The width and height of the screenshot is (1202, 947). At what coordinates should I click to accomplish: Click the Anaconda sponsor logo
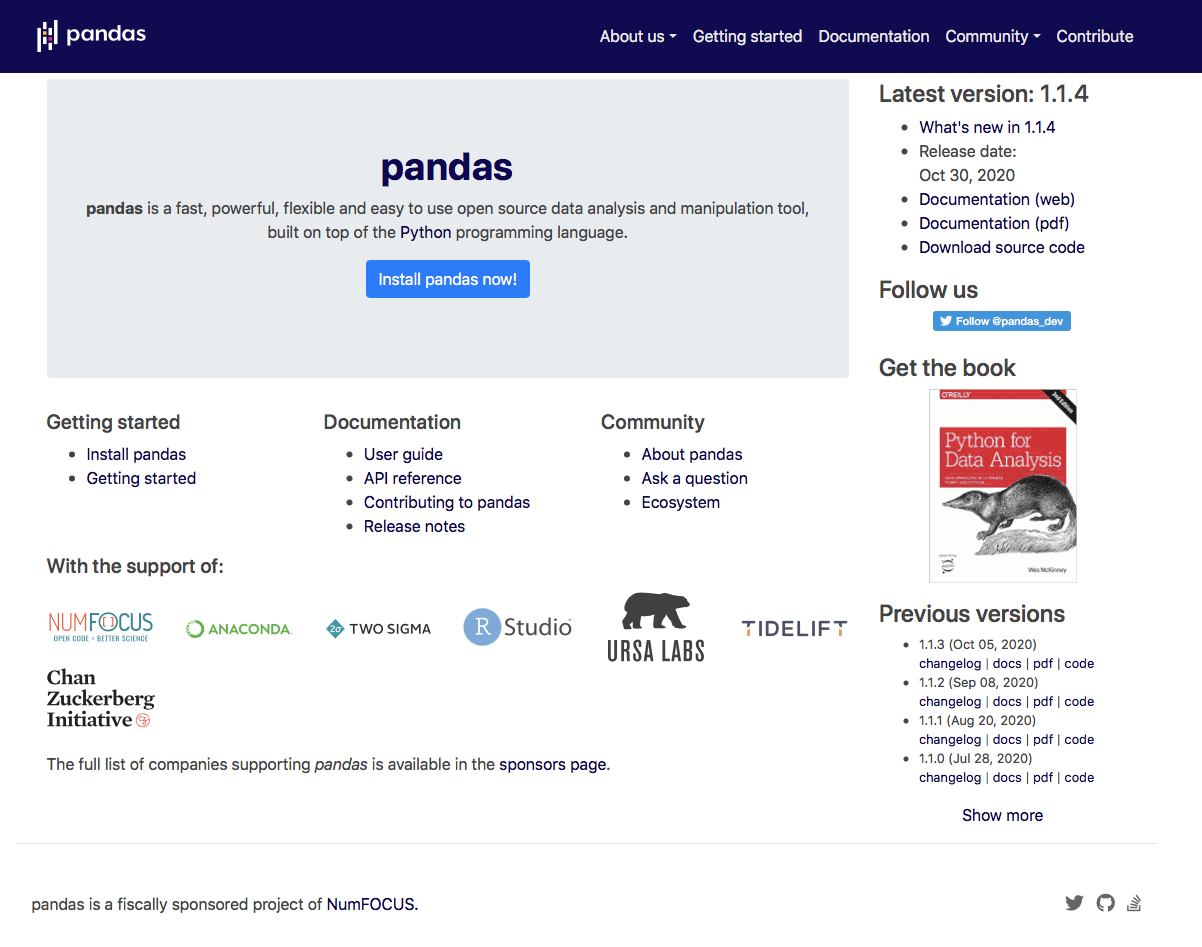[239, 629]
